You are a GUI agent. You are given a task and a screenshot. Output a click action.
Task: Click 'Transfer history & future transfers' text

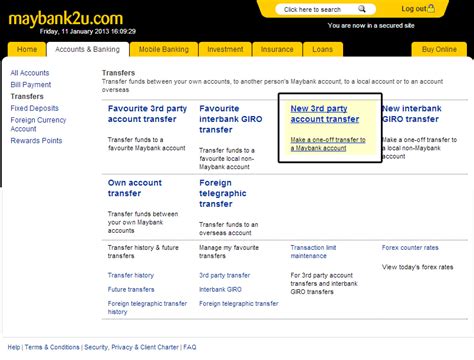pyautogui.click(x=143, y=252)
